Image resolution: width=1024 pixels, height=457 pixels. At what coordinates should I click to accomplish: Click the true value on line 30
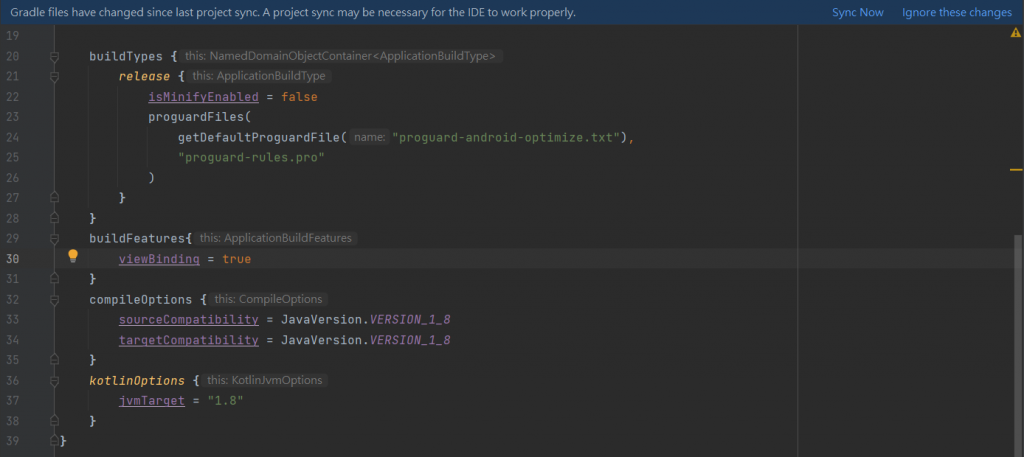236,259
